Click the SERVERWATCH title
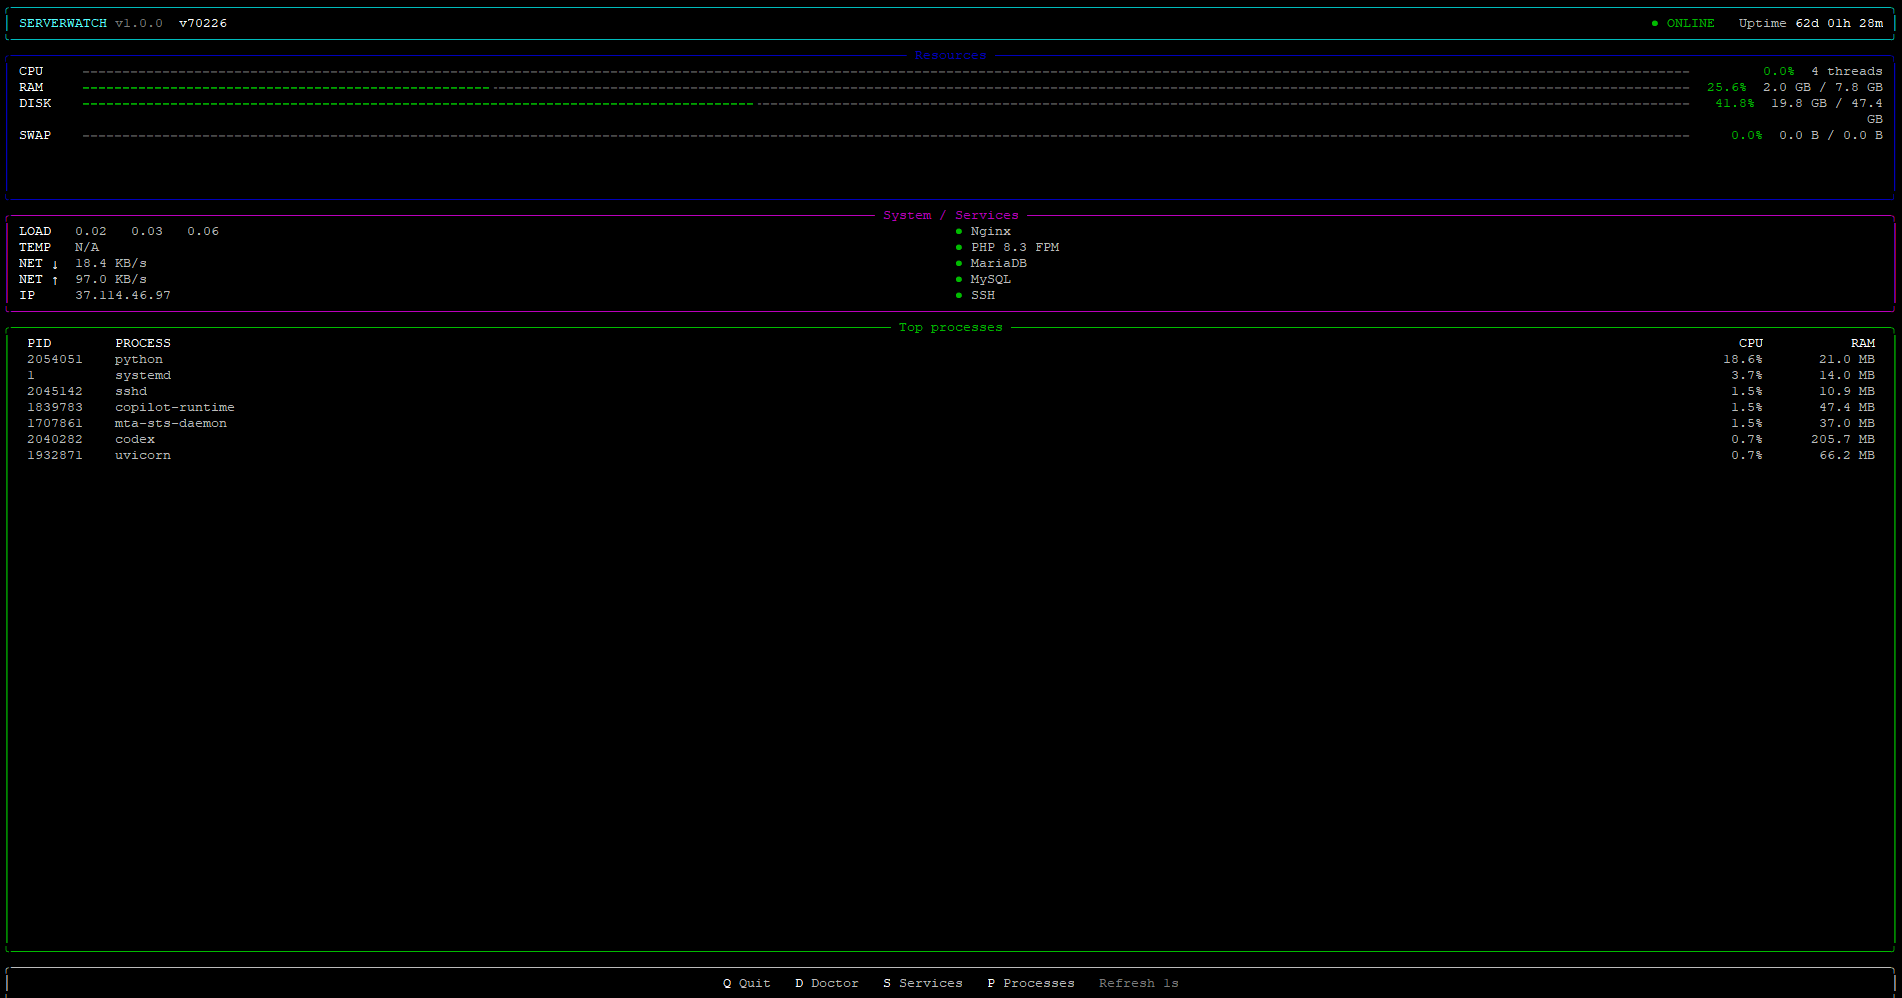This screenshot has width=1902, height=998. click(x=63, y=23)
